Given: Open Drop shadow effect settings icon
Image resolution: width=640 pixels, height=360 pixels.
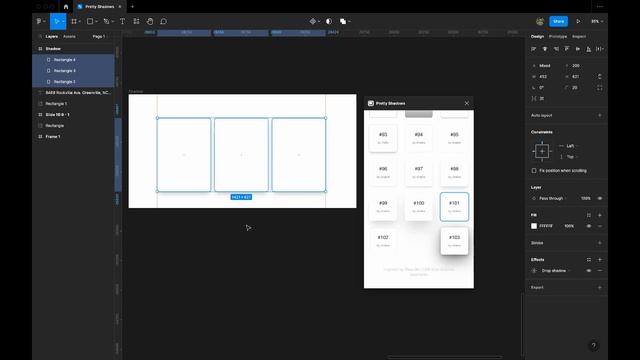Looking at the screenshot, I should tap(534, 271).
